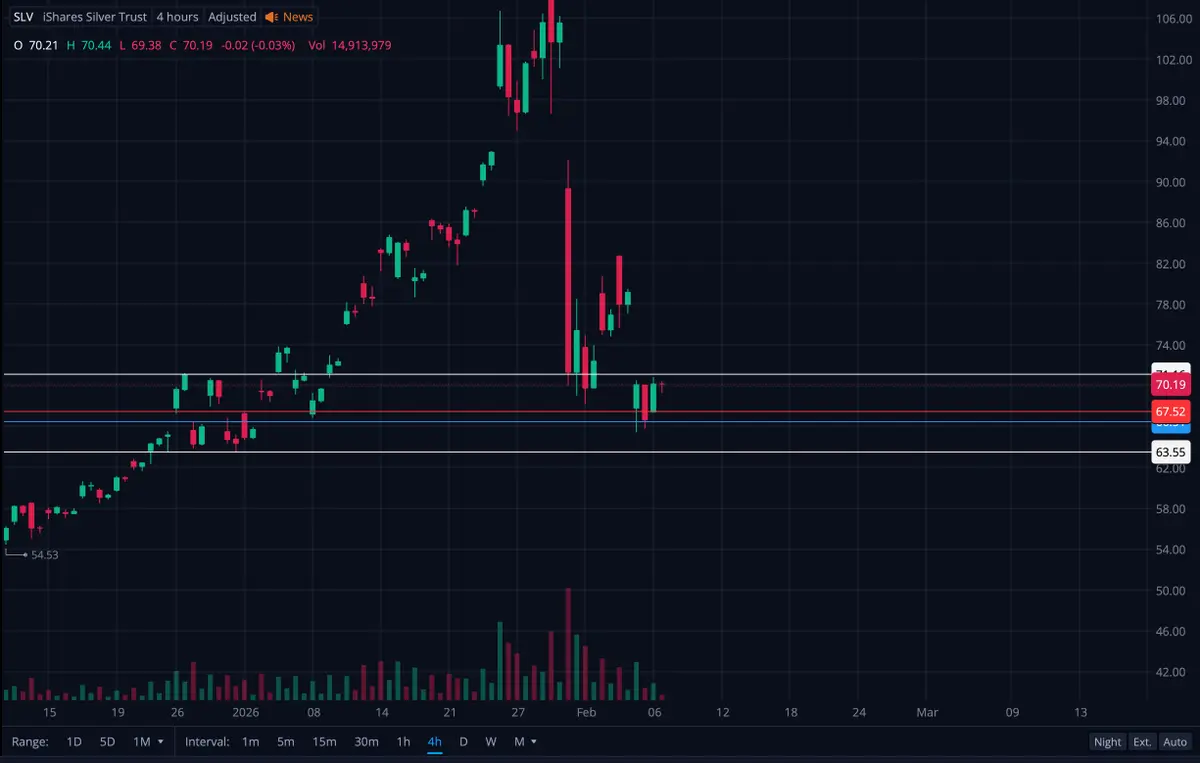Select the 1h interval
Viewport: 1200px width, 763px height.
pos(403,742)
